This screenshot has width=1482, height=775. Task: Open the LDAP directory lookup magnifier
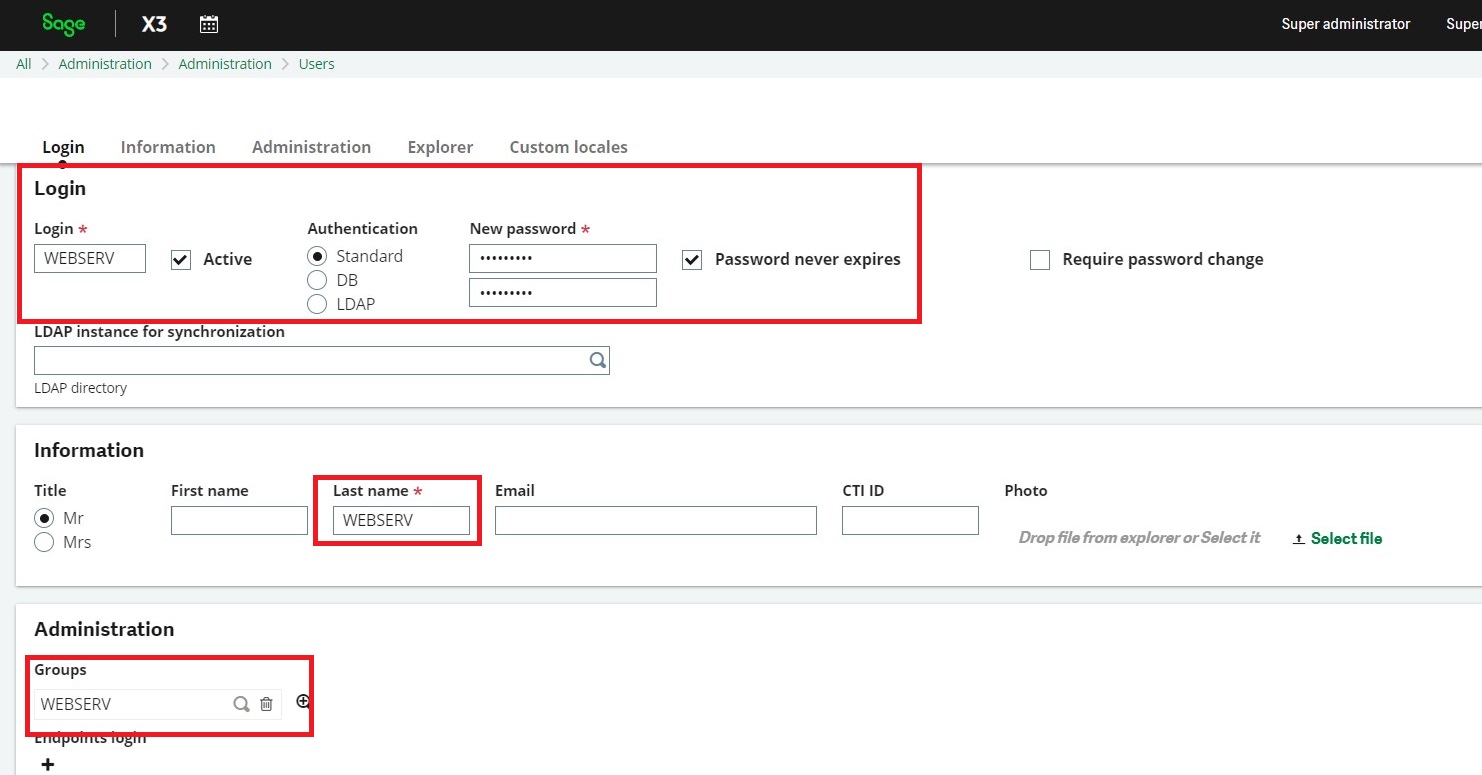click(x=597, y=359)
